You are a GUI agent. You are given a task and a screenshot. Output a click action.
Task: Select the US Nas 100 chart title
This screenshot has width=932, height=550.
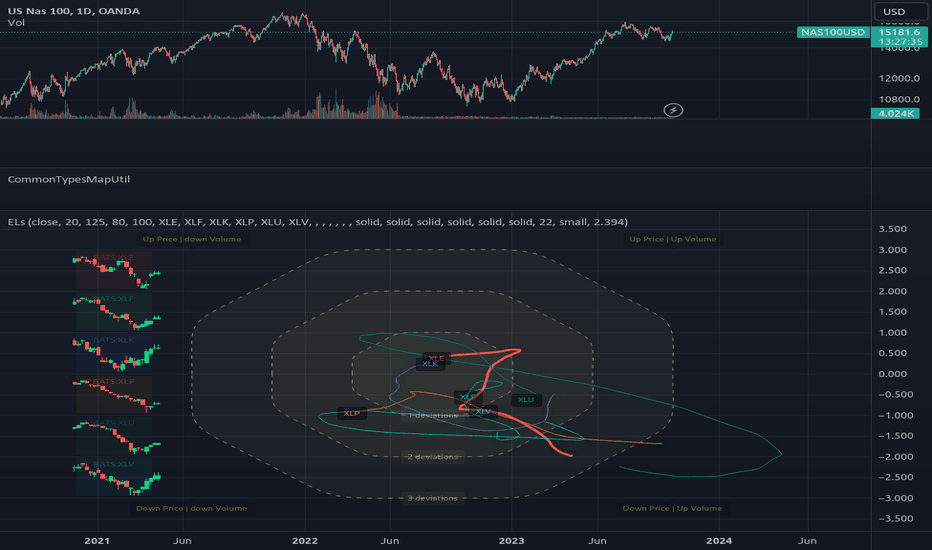(x=74, y=11)
